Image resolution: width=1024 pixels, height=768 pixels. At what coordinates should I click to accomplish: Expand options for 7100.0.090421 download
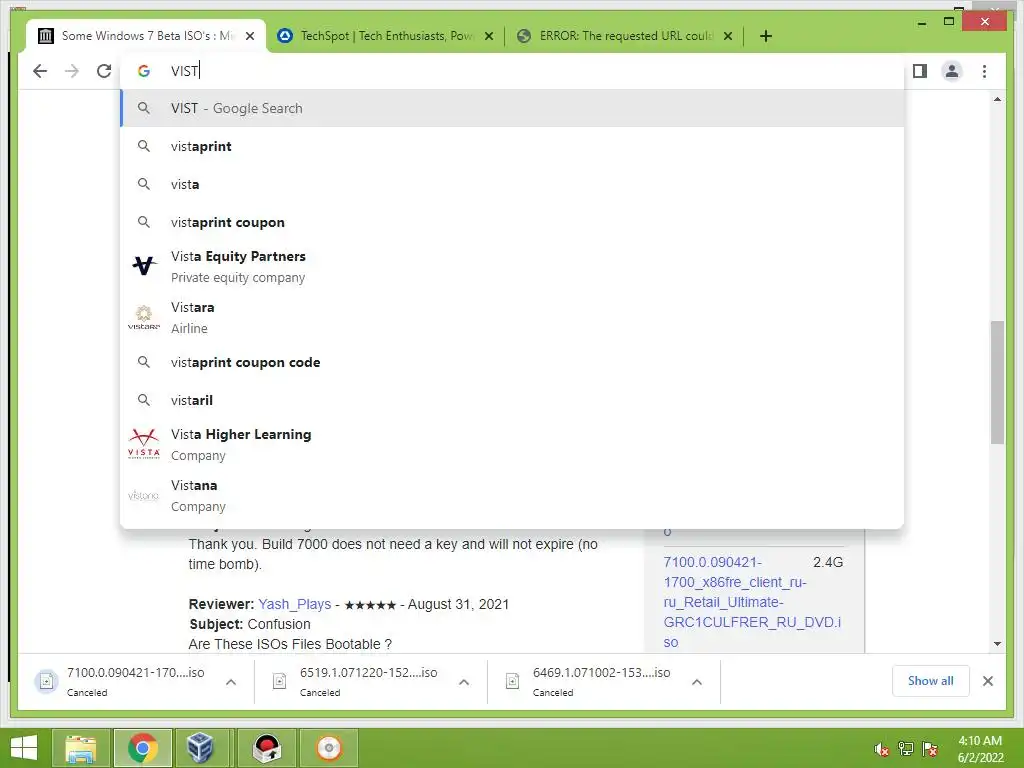[x=231, y=682]
